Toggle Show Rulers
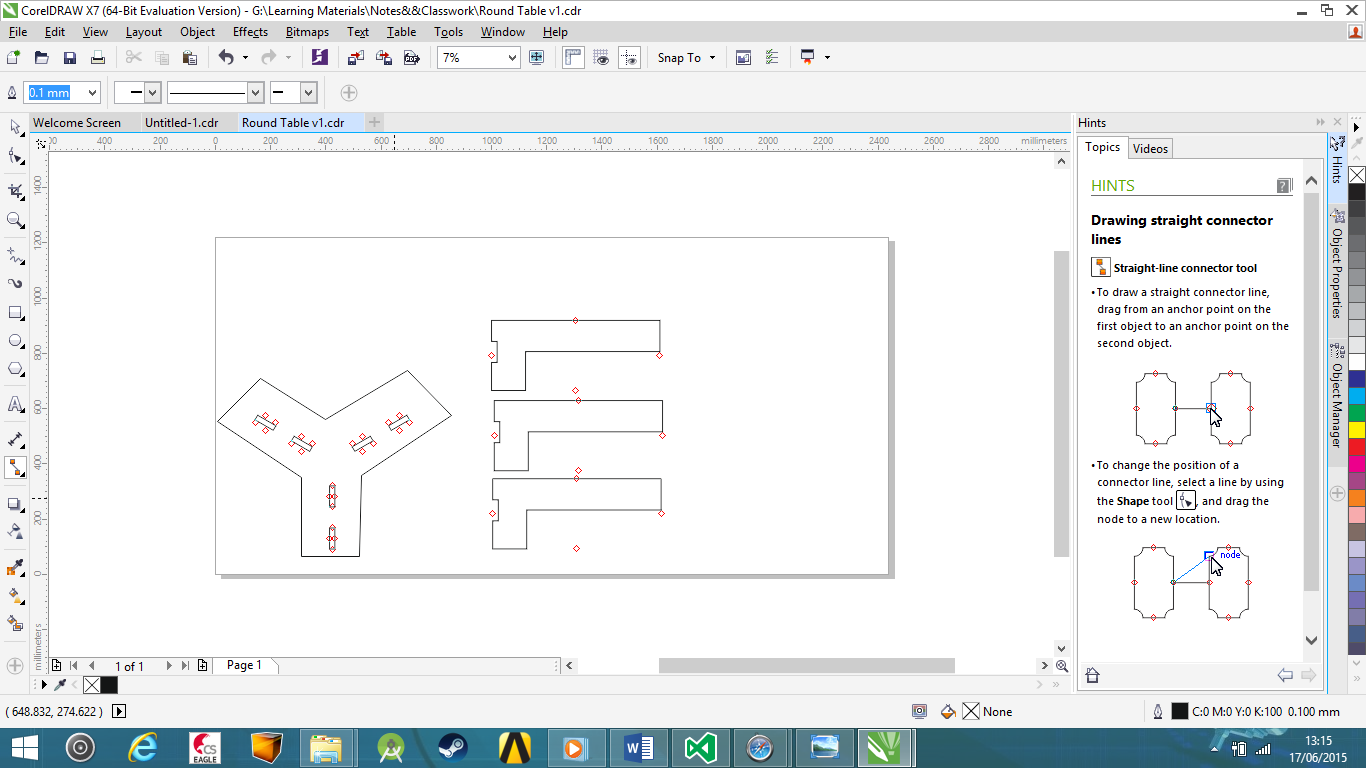The width and height of the screenshot is (1366, 768). pyautogui.click(x=573, y=58)
